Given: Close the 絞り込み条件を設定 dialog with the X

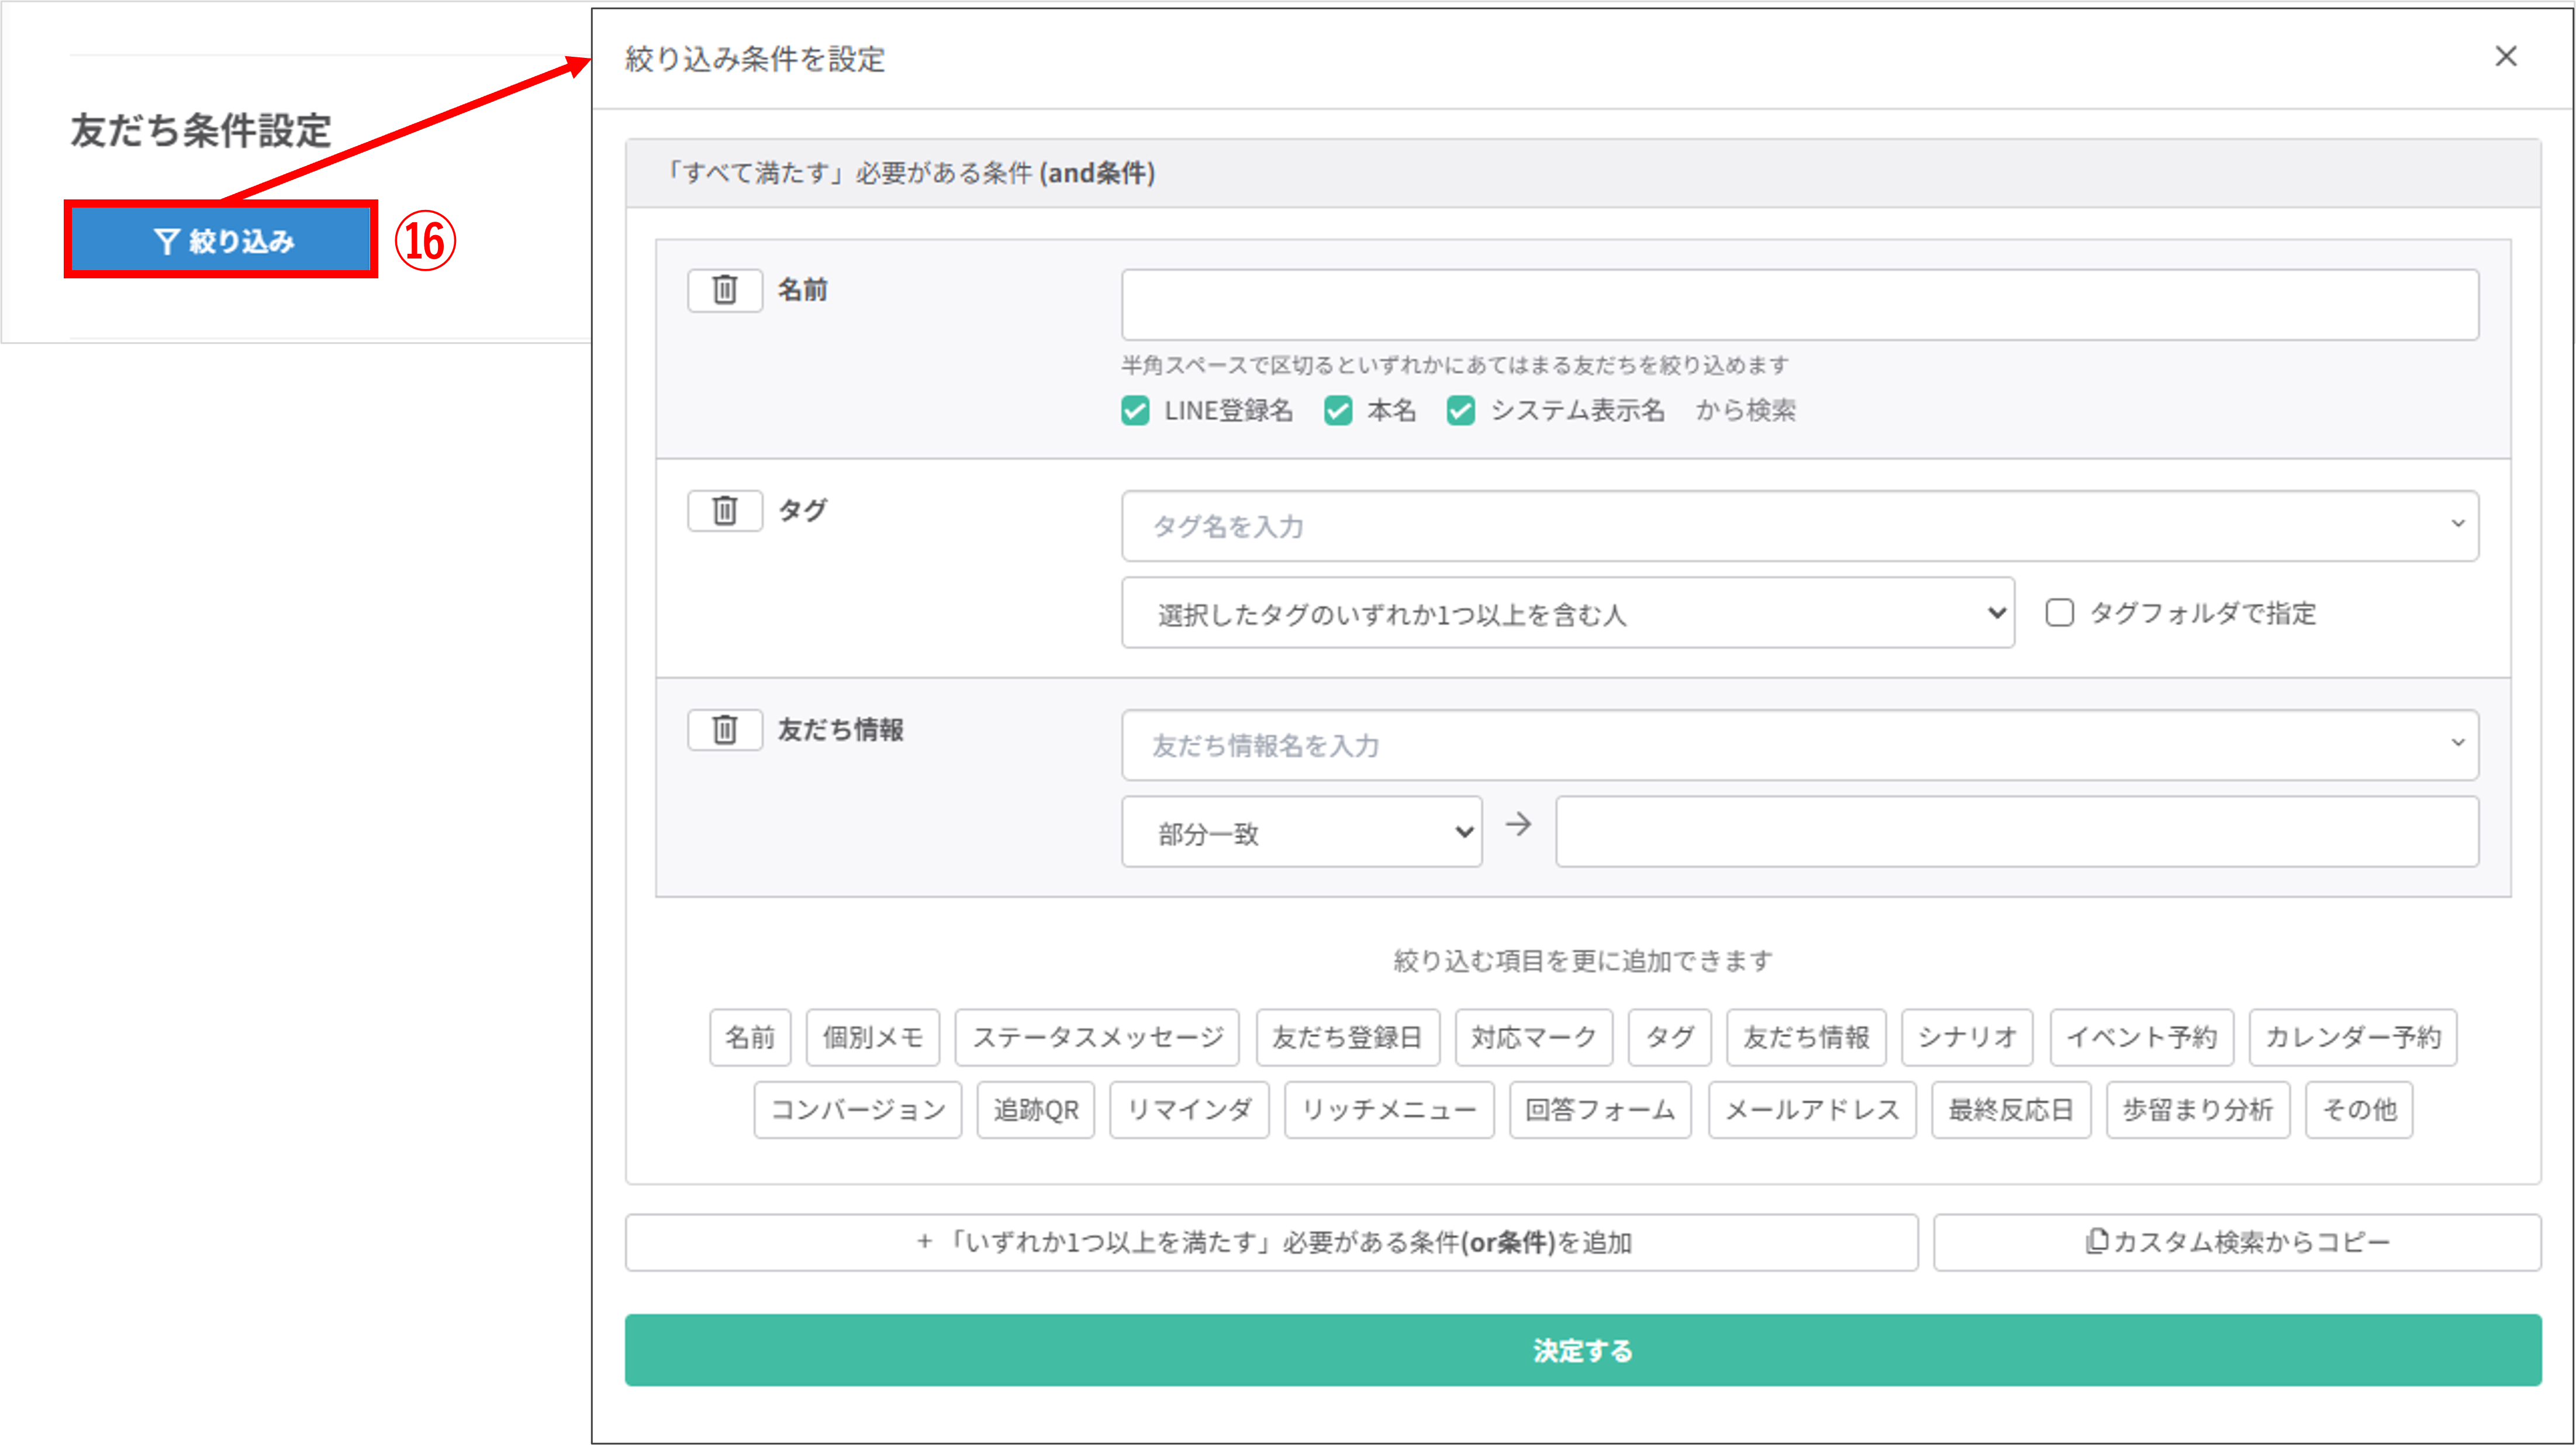Looking at the screenshot, I should tap(2505, 56).
